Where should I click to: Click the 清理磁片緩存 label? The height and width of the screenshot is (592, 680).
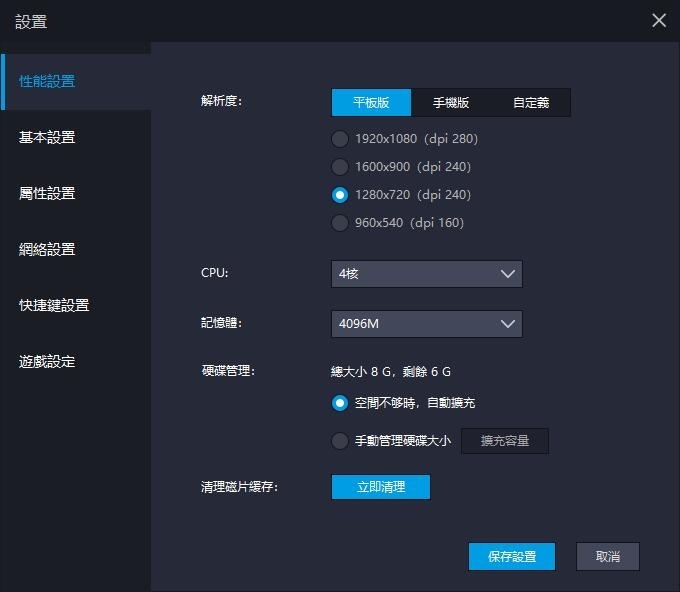[239, 487]
